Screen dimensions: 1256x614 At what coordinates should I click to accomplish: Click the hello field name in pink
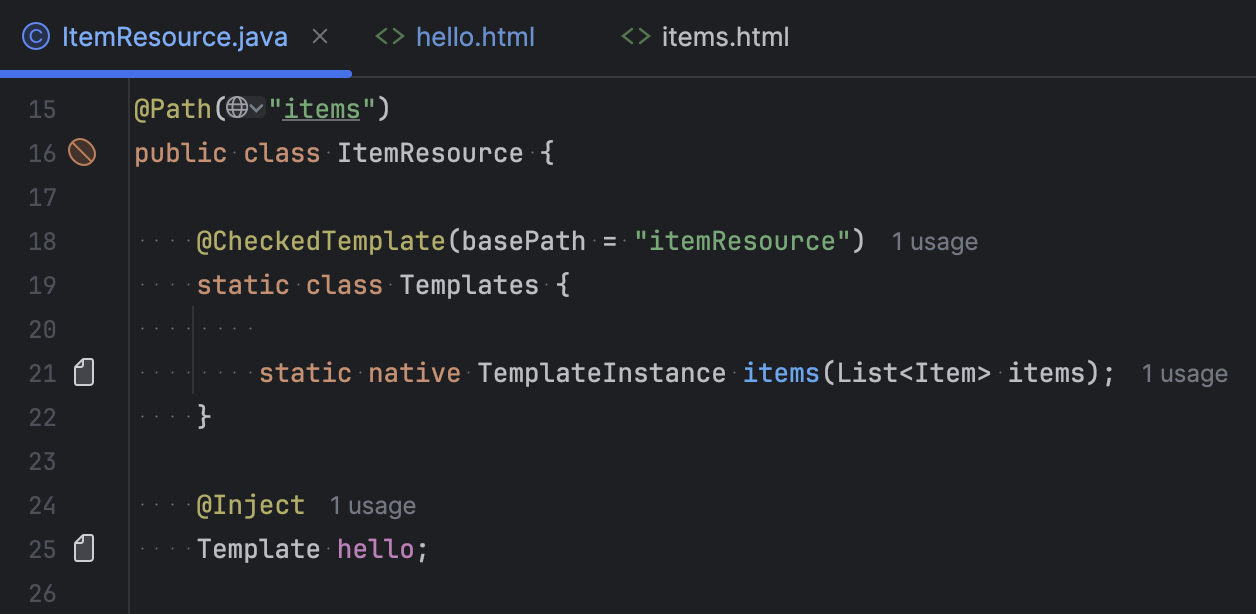tap(376, 548)
